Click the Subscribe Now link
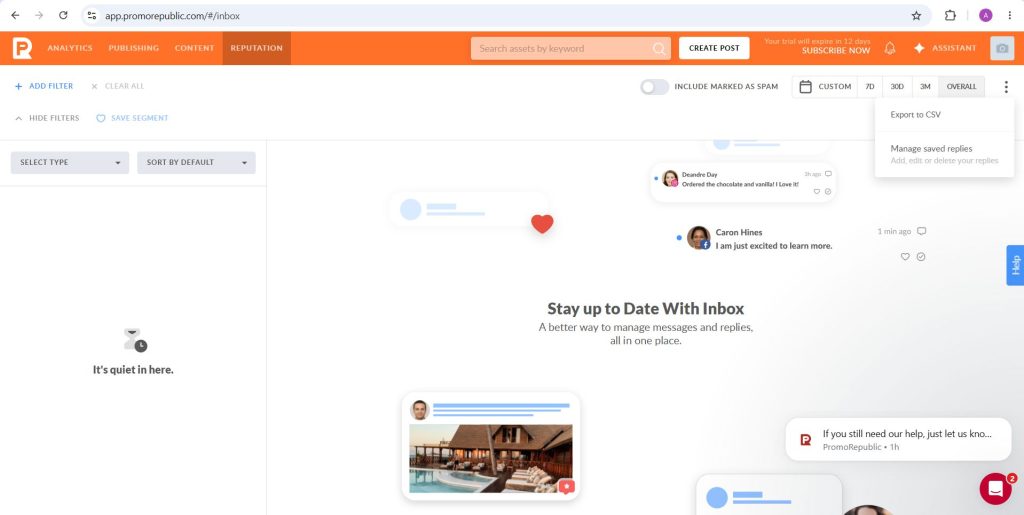Image resolution: width=1024 pixels, height=515 pixels. coord(836,50)
